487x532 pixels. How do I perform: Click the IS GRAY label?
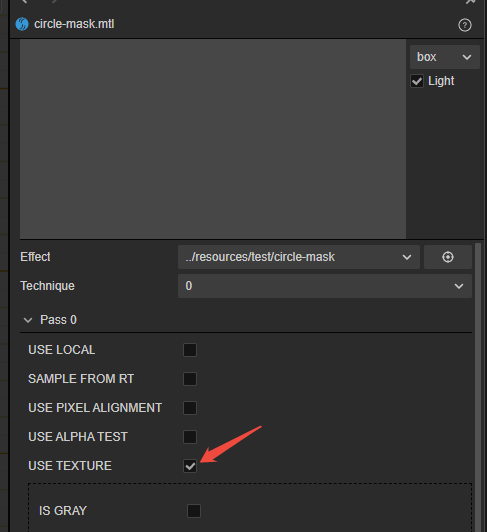(63, 511)
